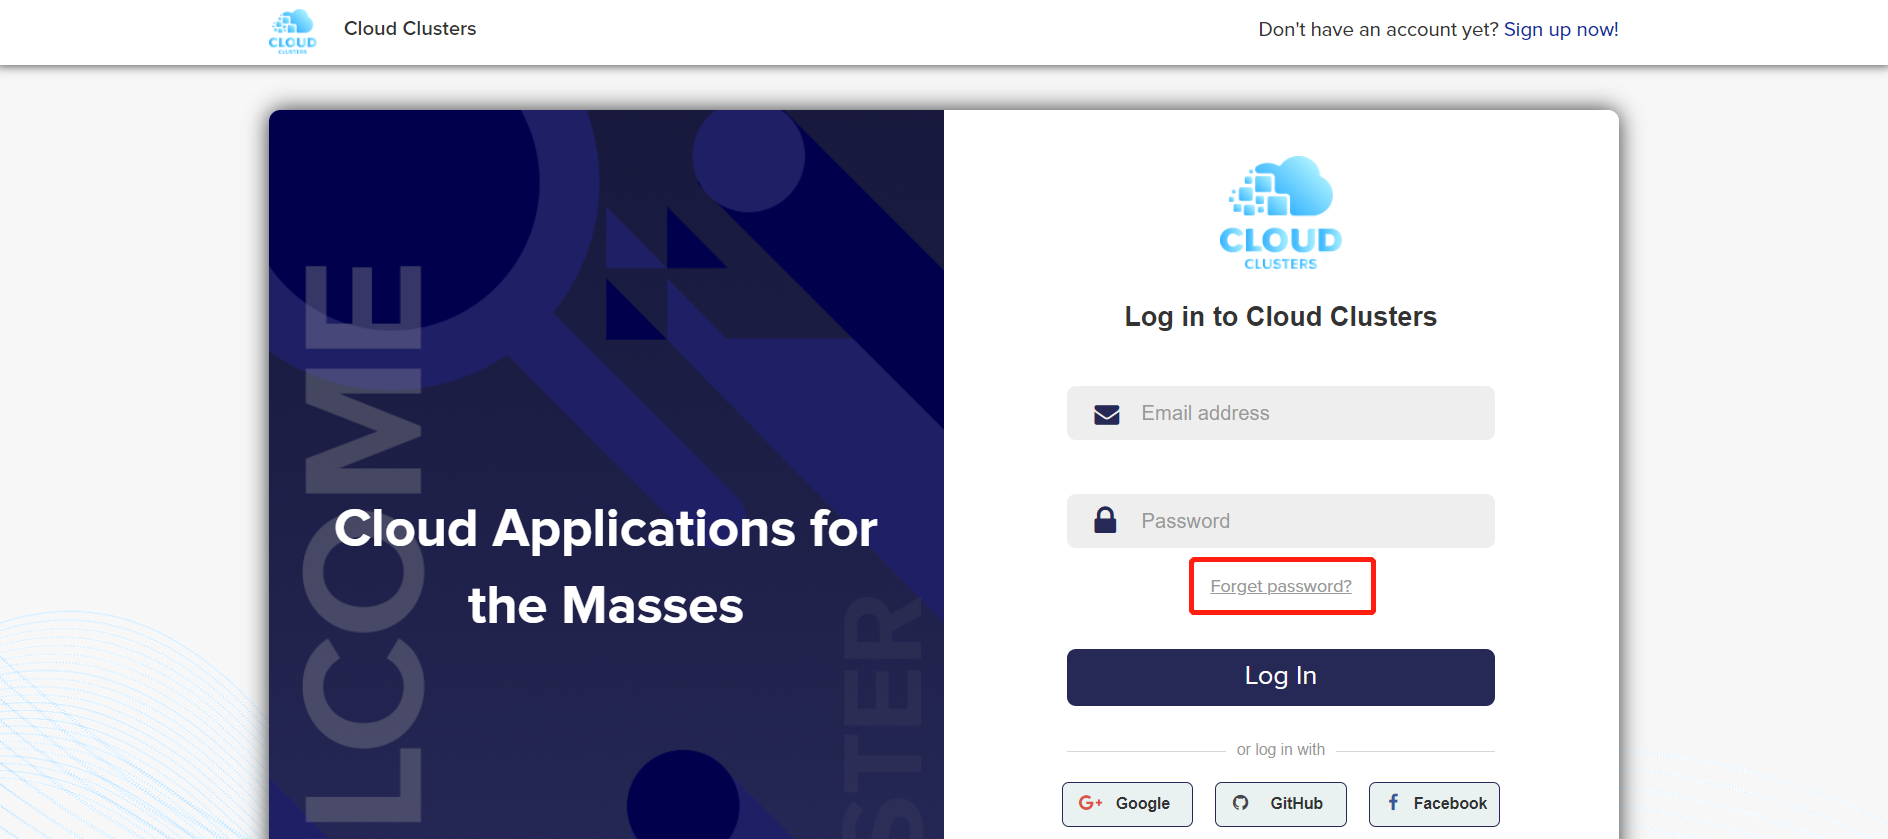1888x839 pixels.
Task: Open the Forget password? link
Action: coord(1280,586)
